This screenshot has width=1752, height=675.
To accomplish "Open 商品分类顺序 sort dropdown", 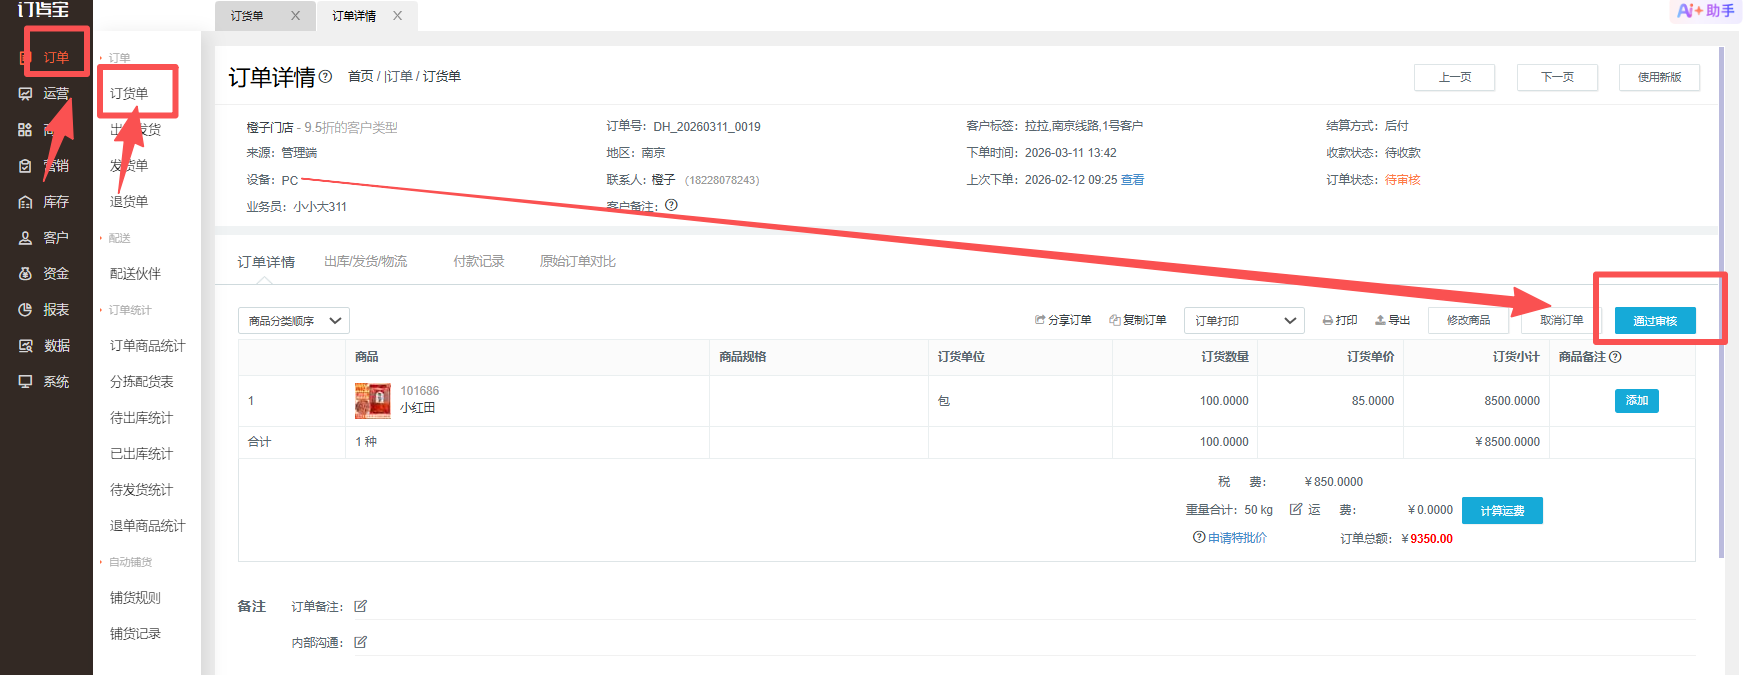I will (294, 321).
